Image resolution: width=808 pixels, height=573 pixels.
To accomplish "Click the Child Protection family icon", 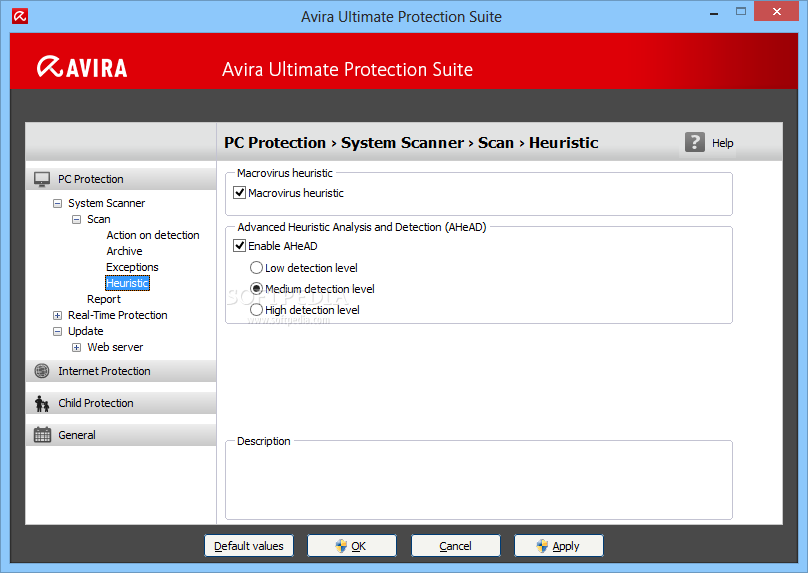I will [42, 403].
